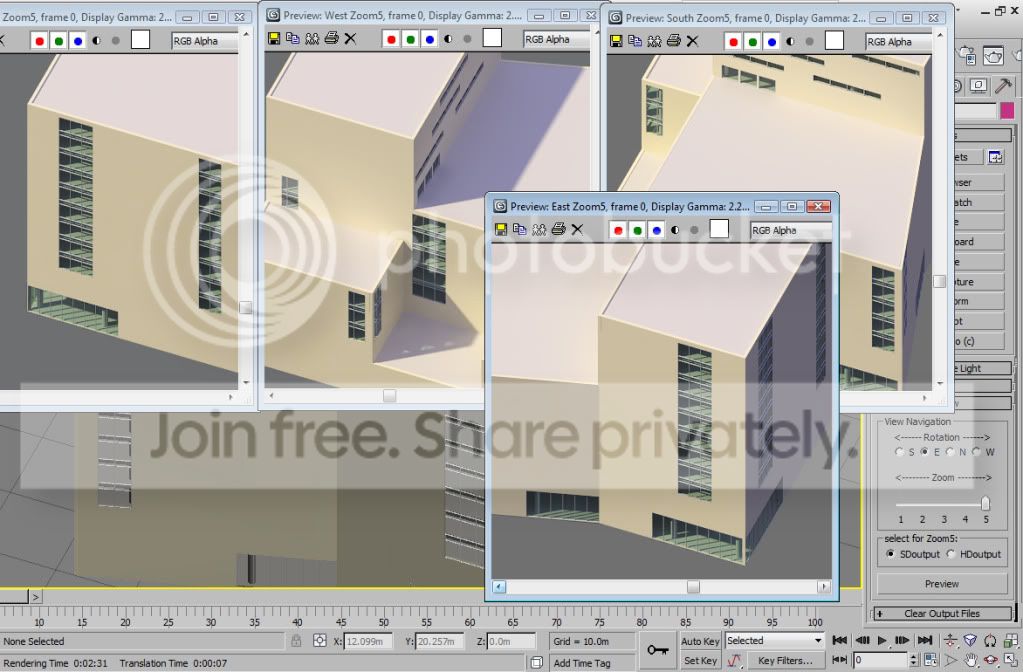Open the Display panel tab icon

(x=978, y=85)
